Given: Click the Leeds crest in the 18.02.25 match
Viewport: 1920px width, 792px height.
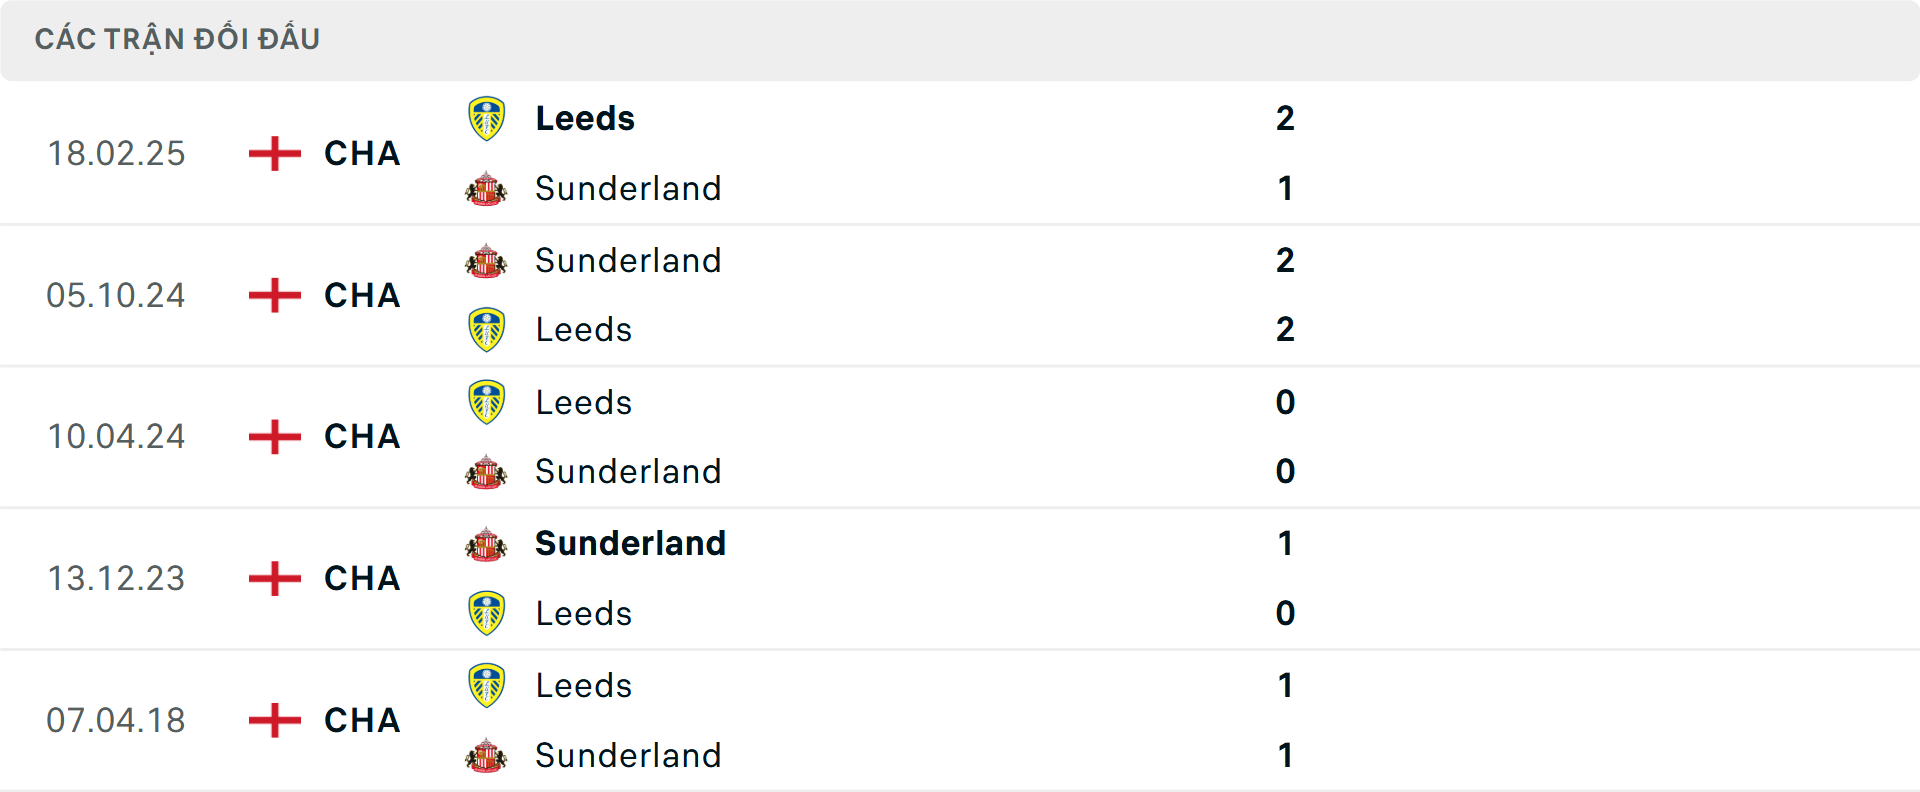Looking at the screenshot, I should 487,117.
